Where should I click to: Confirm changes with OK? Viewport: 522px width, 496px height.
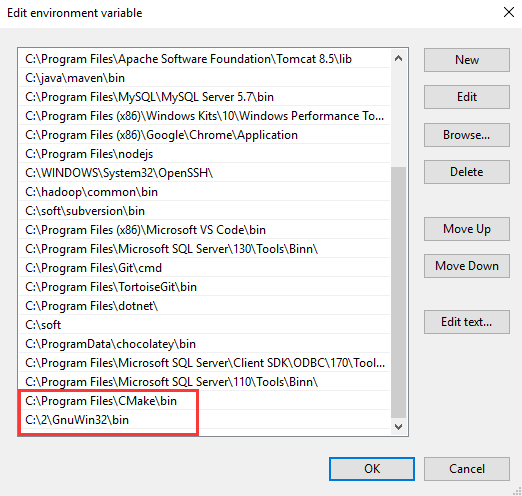coord(372,469)
